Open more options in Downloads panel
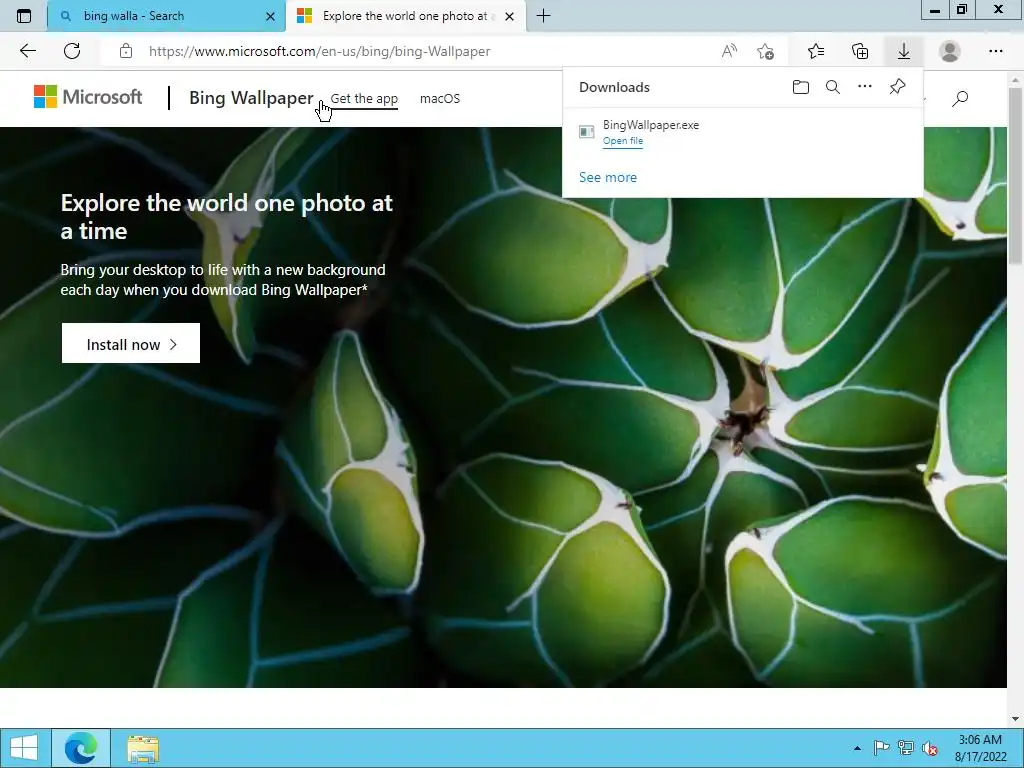The width and height of the screenshot is (1024, 768). [865, 87]
